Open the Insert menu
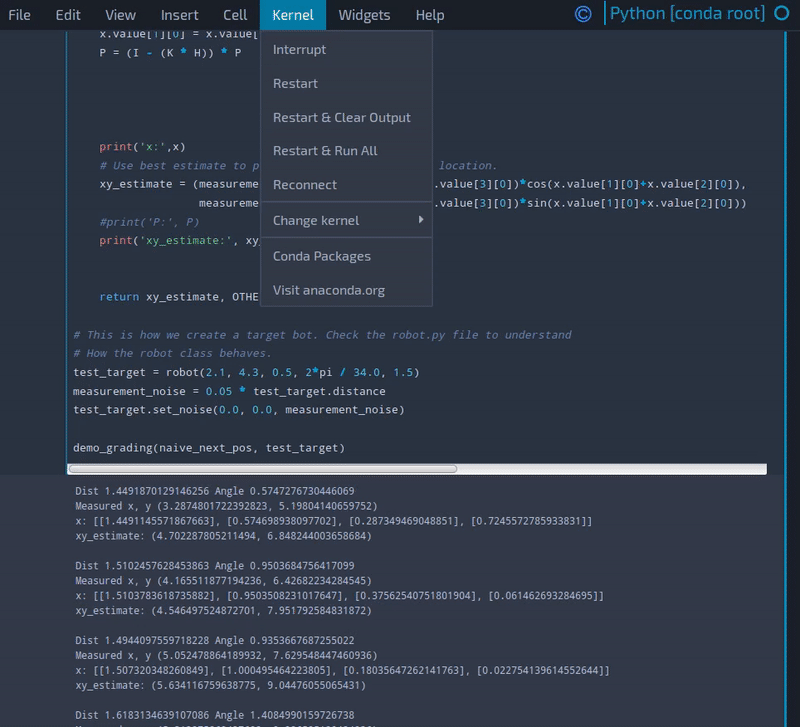Screen dimensions: 800x727 click(x=180, y=15)
